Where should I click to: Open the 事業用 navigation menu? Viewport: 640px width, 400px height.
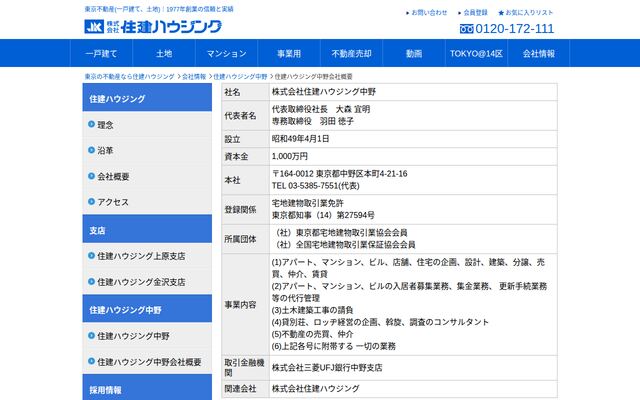pos(289,53)
